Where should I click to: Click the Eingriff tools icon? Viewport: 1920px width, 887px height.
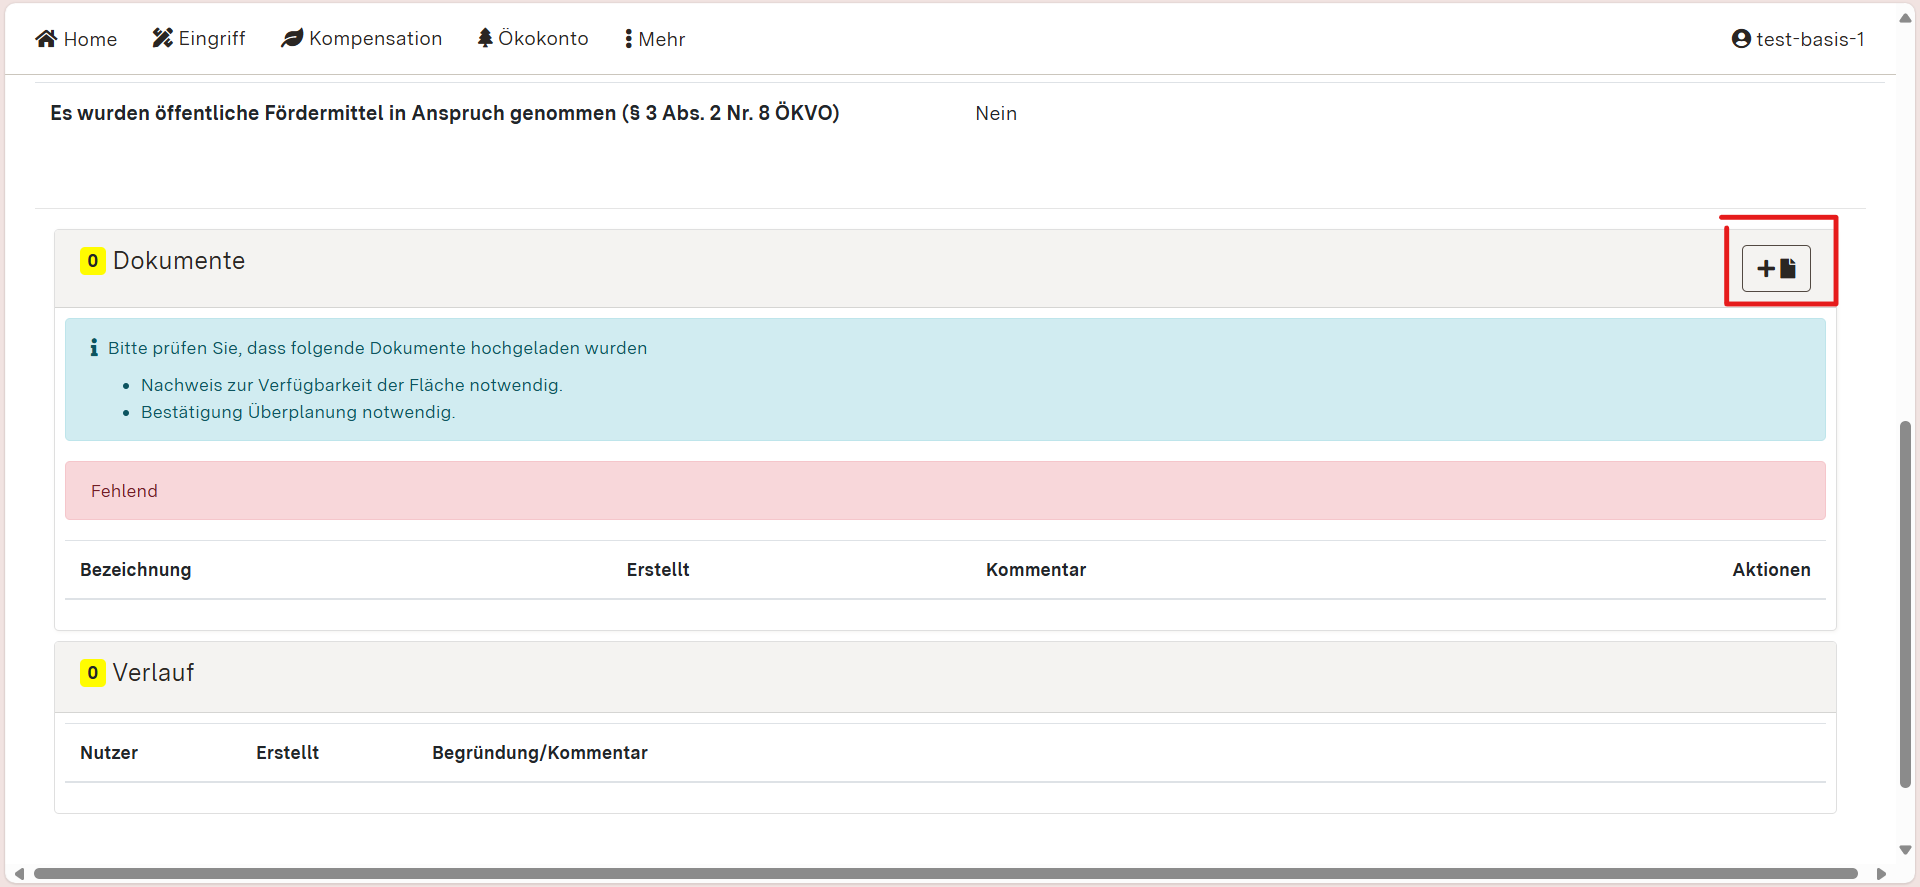(x=162, y=38)
